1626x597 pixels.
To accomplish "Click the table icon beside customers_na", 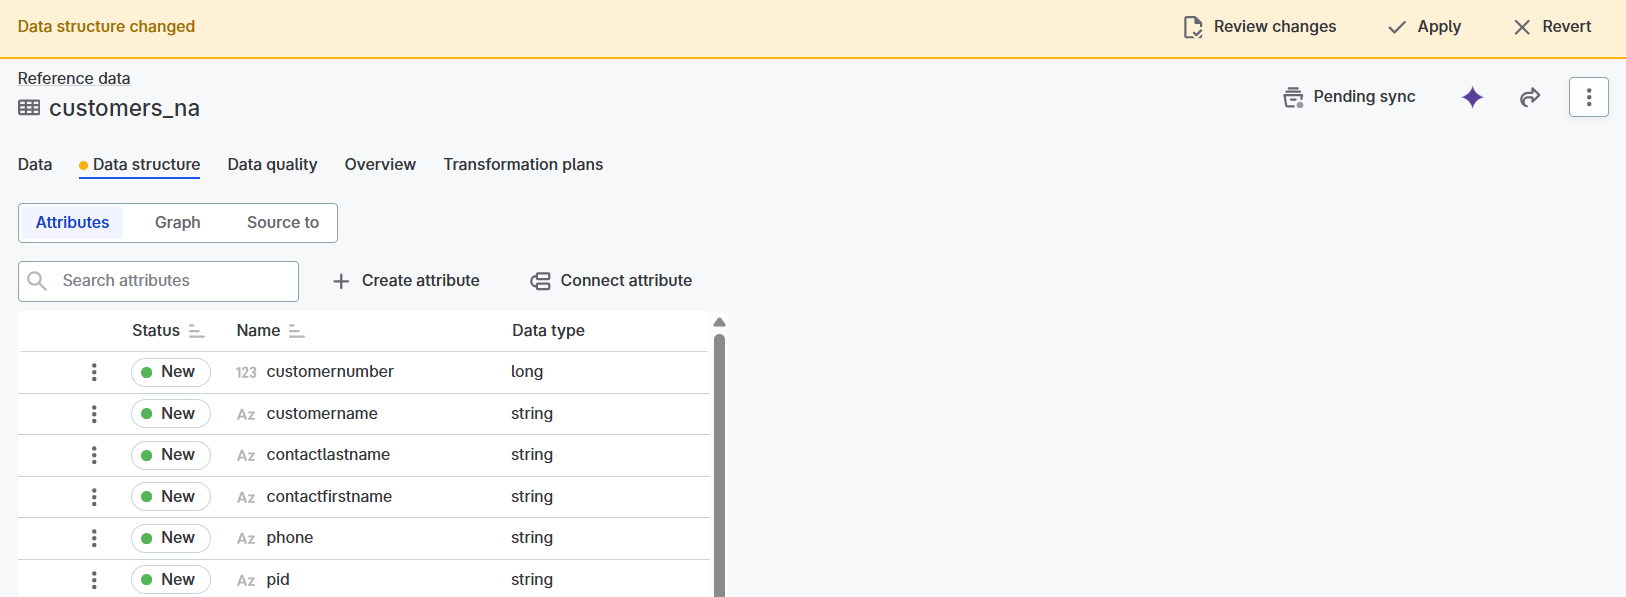I will click(x=29, y=108).
